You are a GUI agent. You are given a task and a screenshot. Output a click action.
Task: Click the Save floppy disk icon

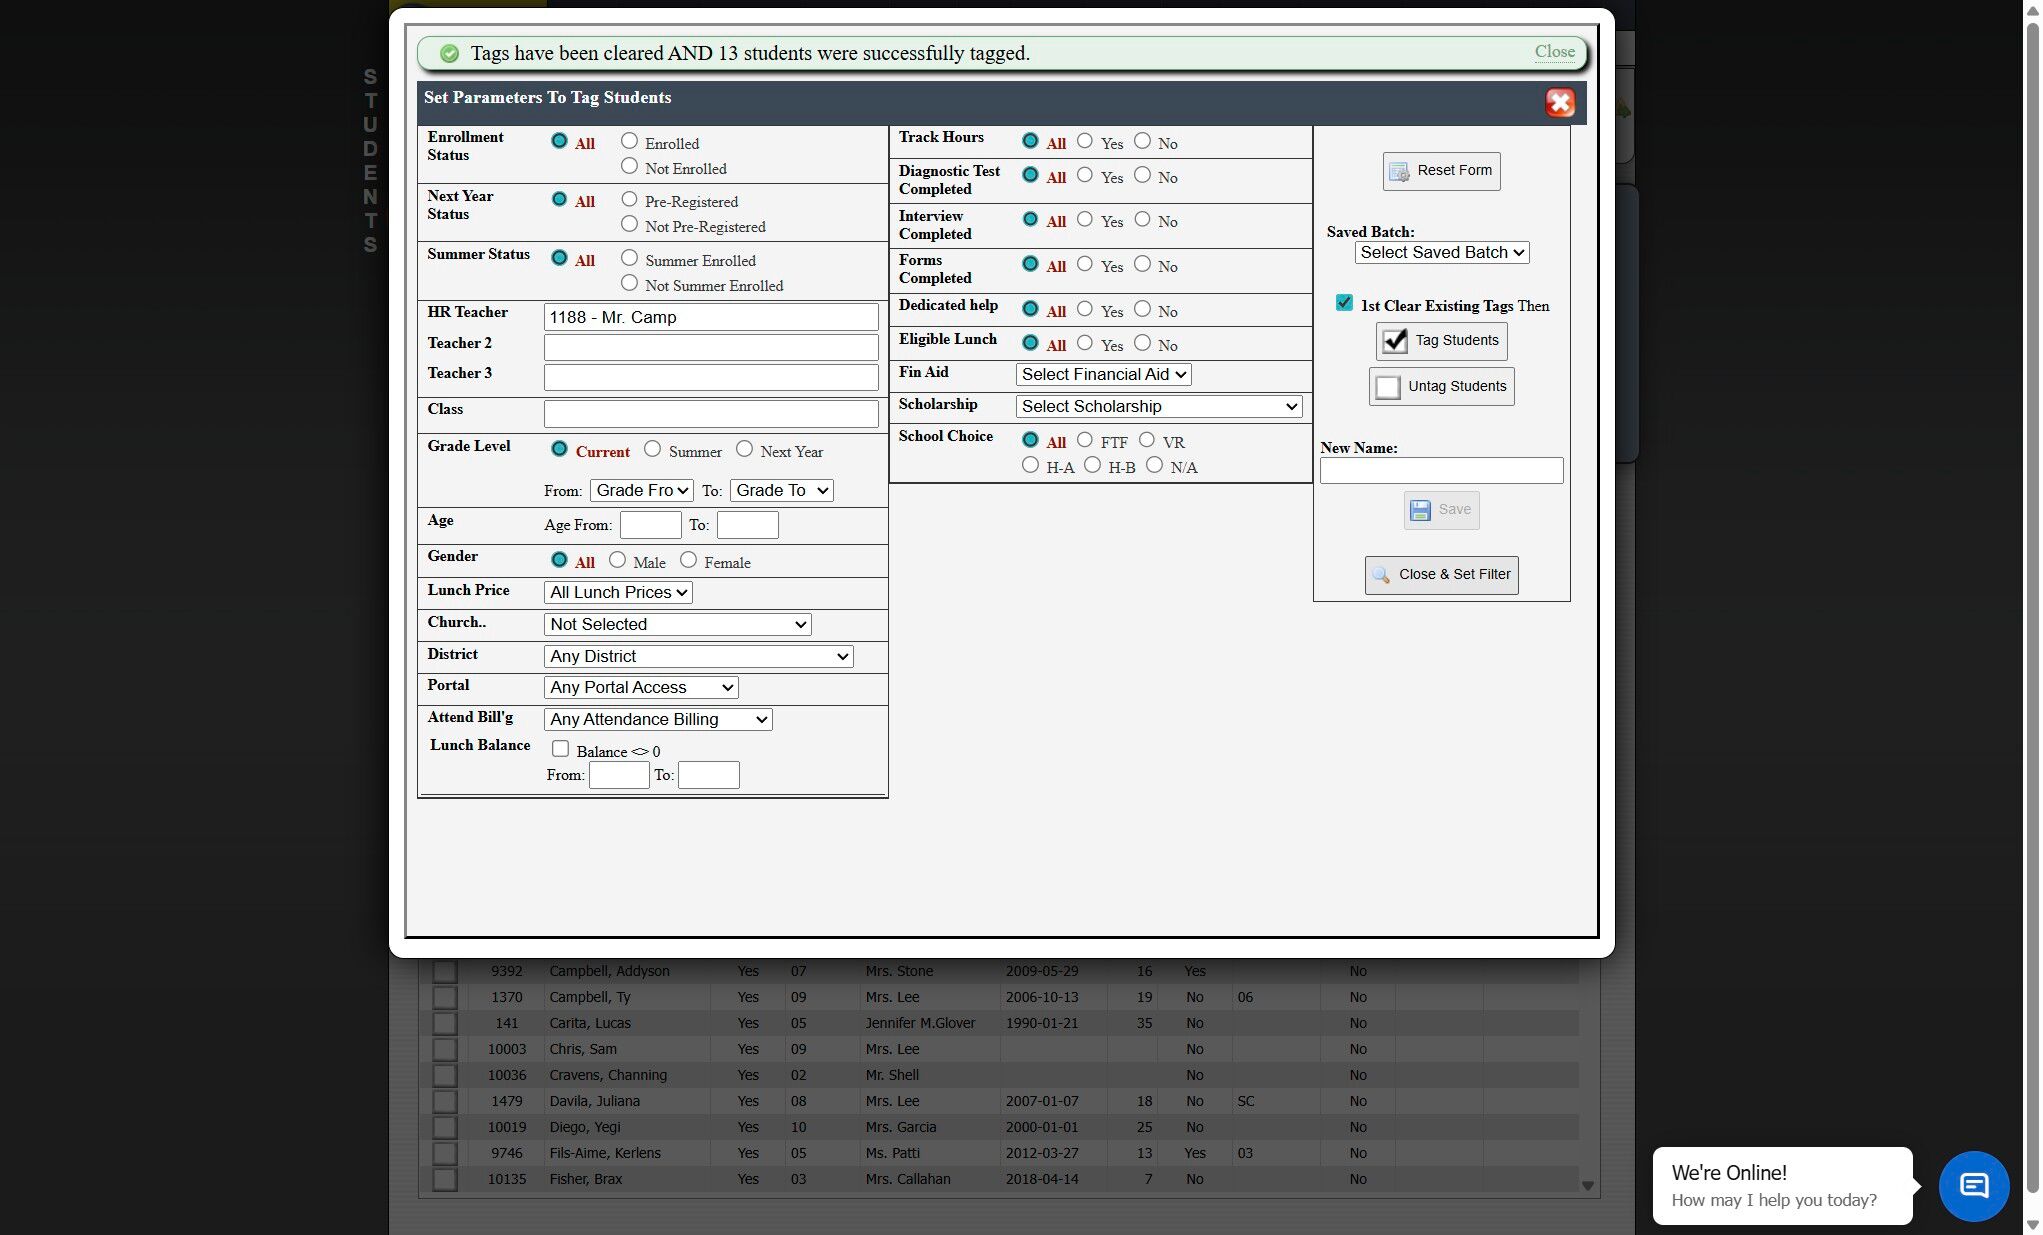point(1420,510)
